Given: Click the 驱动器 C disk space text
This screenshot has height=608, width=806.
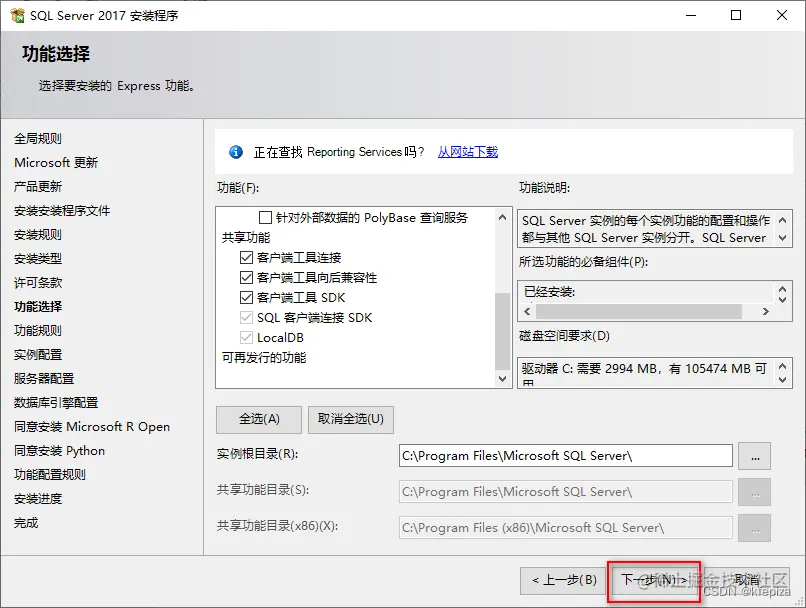Looking at the screenshot, I should click(644, 369).
